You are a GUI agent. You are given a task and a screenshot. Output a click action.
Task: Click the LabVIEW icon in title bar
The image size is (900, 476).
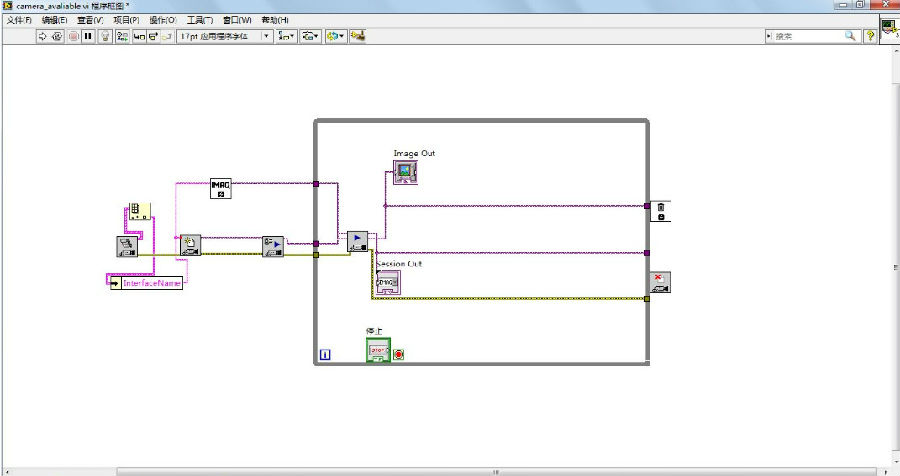tap(7, 5)
